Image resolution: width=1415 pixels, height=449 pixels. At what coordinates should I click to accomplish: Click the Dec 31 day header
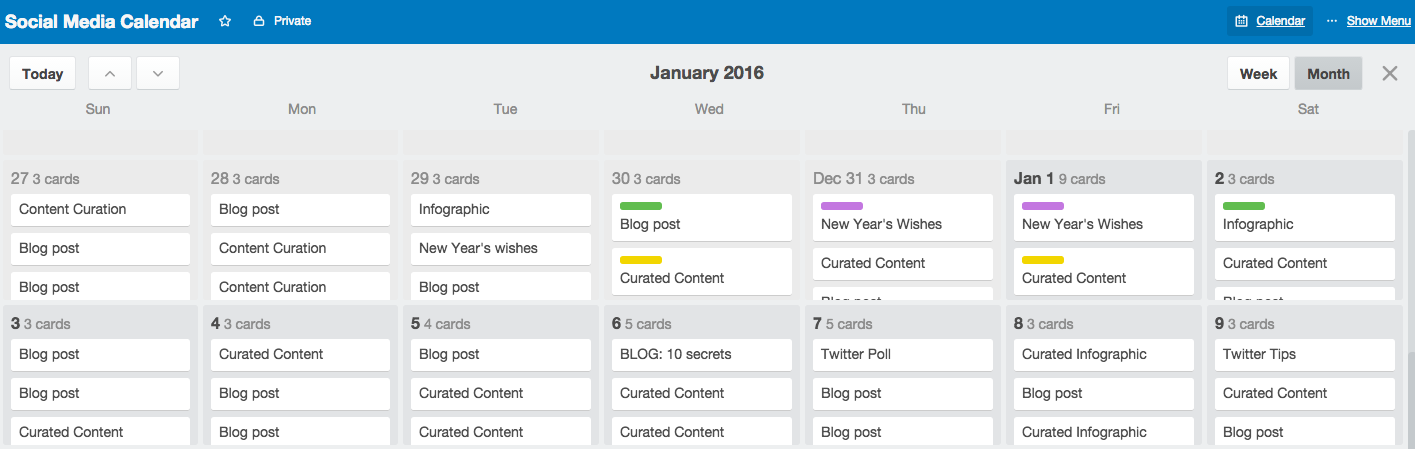click(863, 179)
